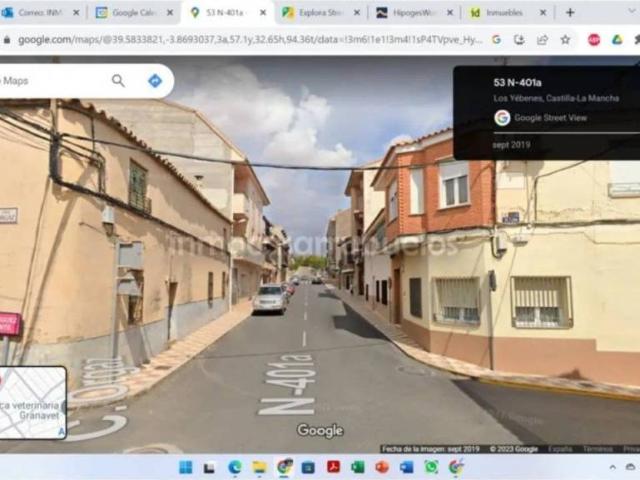Close the Correo tab

coord(76,13)
